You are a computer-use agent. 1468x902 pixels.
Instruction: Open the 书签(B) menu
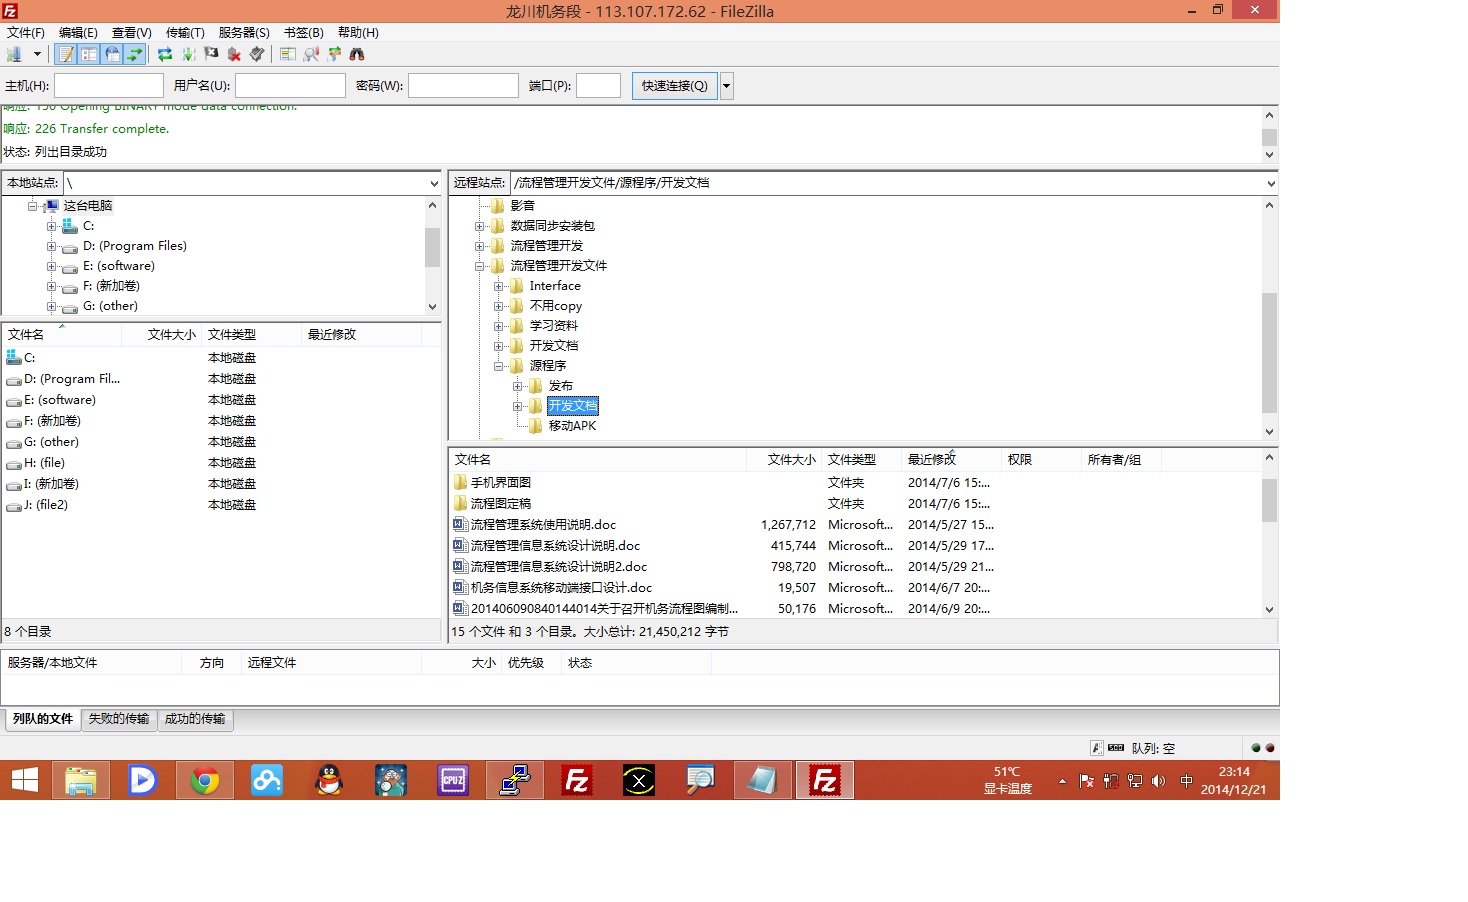304,32
